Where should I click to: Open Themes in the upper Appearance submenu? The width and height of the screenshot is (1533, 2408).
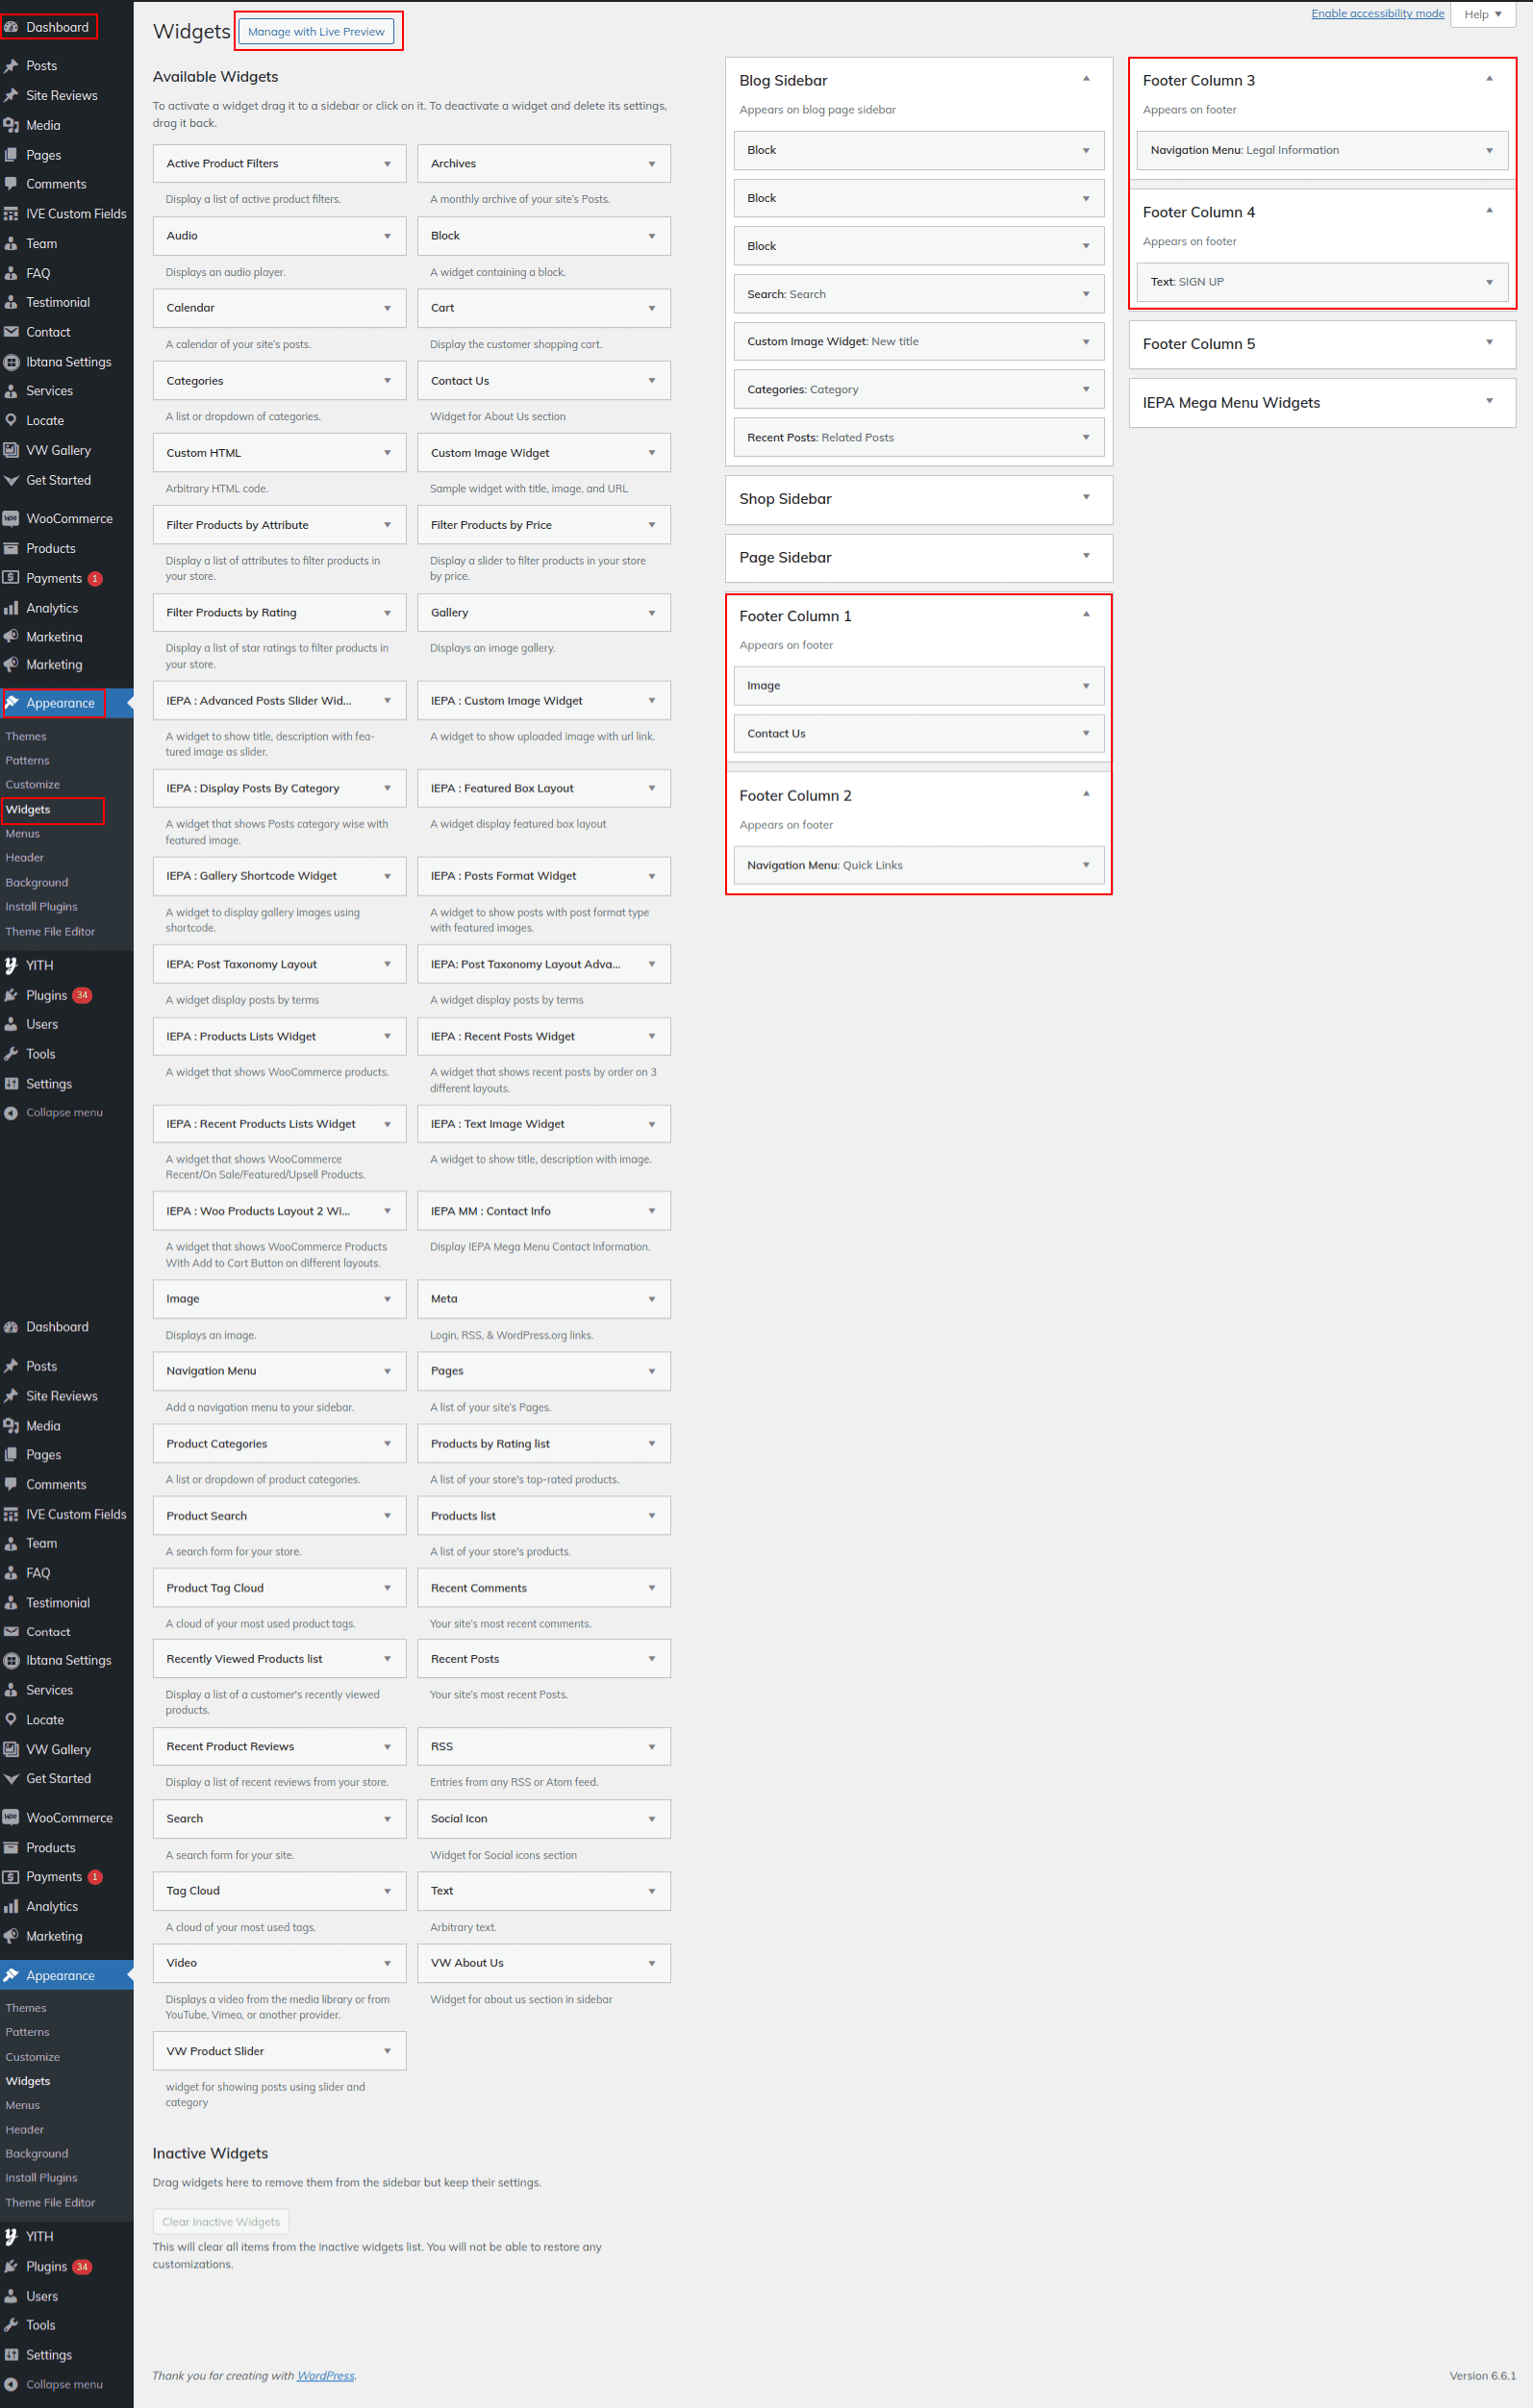click(26, 736)
